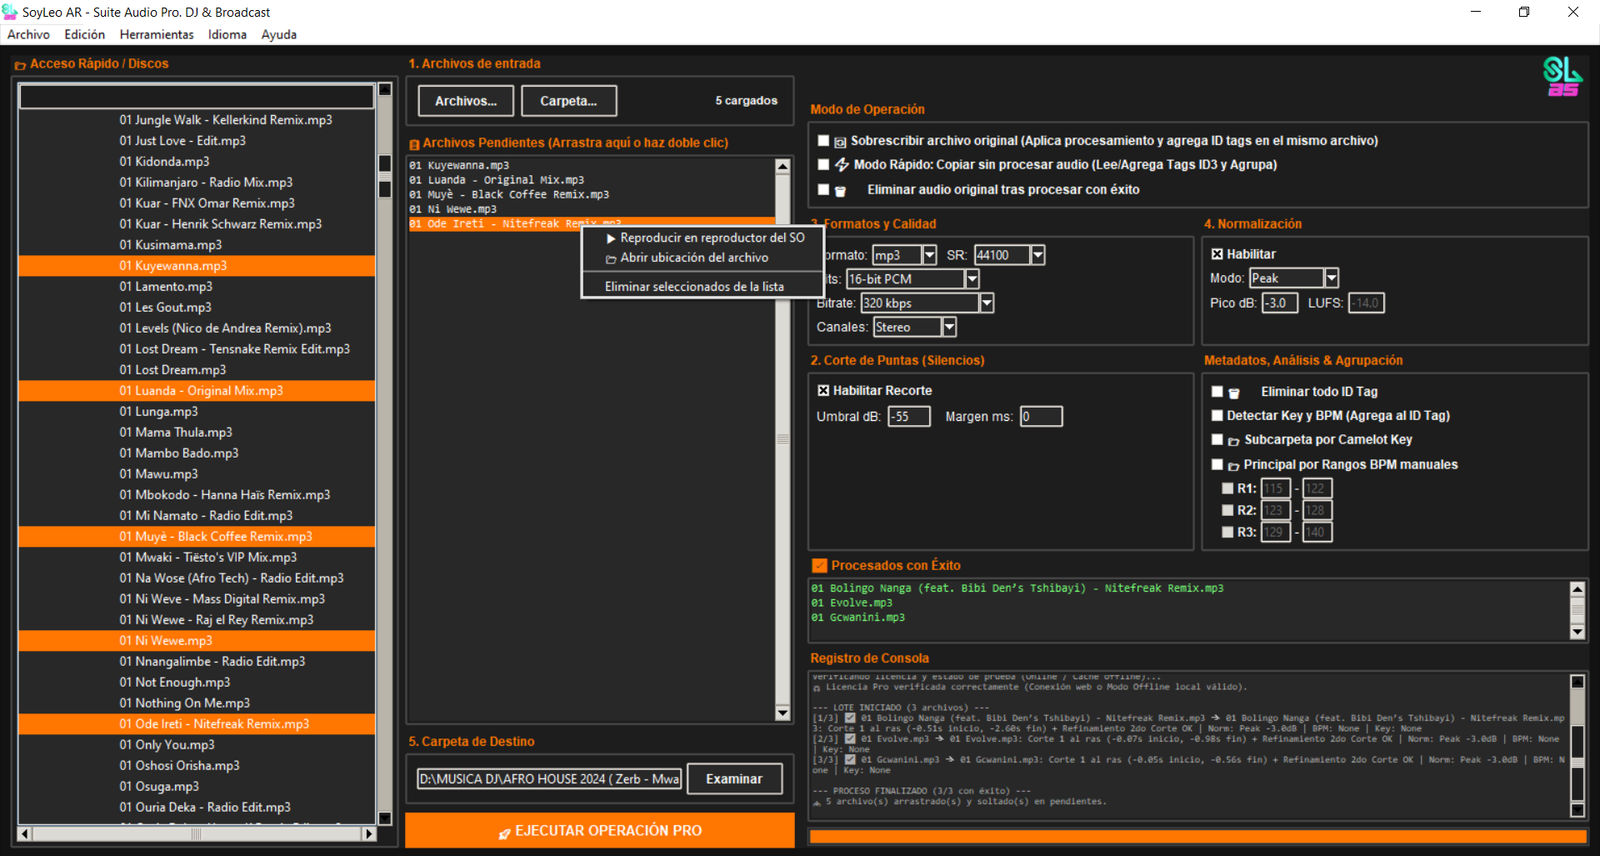The image size is (1600, 856).
Task: Uncheck Habilitar under Normalización
Action: coord(1217,254)
